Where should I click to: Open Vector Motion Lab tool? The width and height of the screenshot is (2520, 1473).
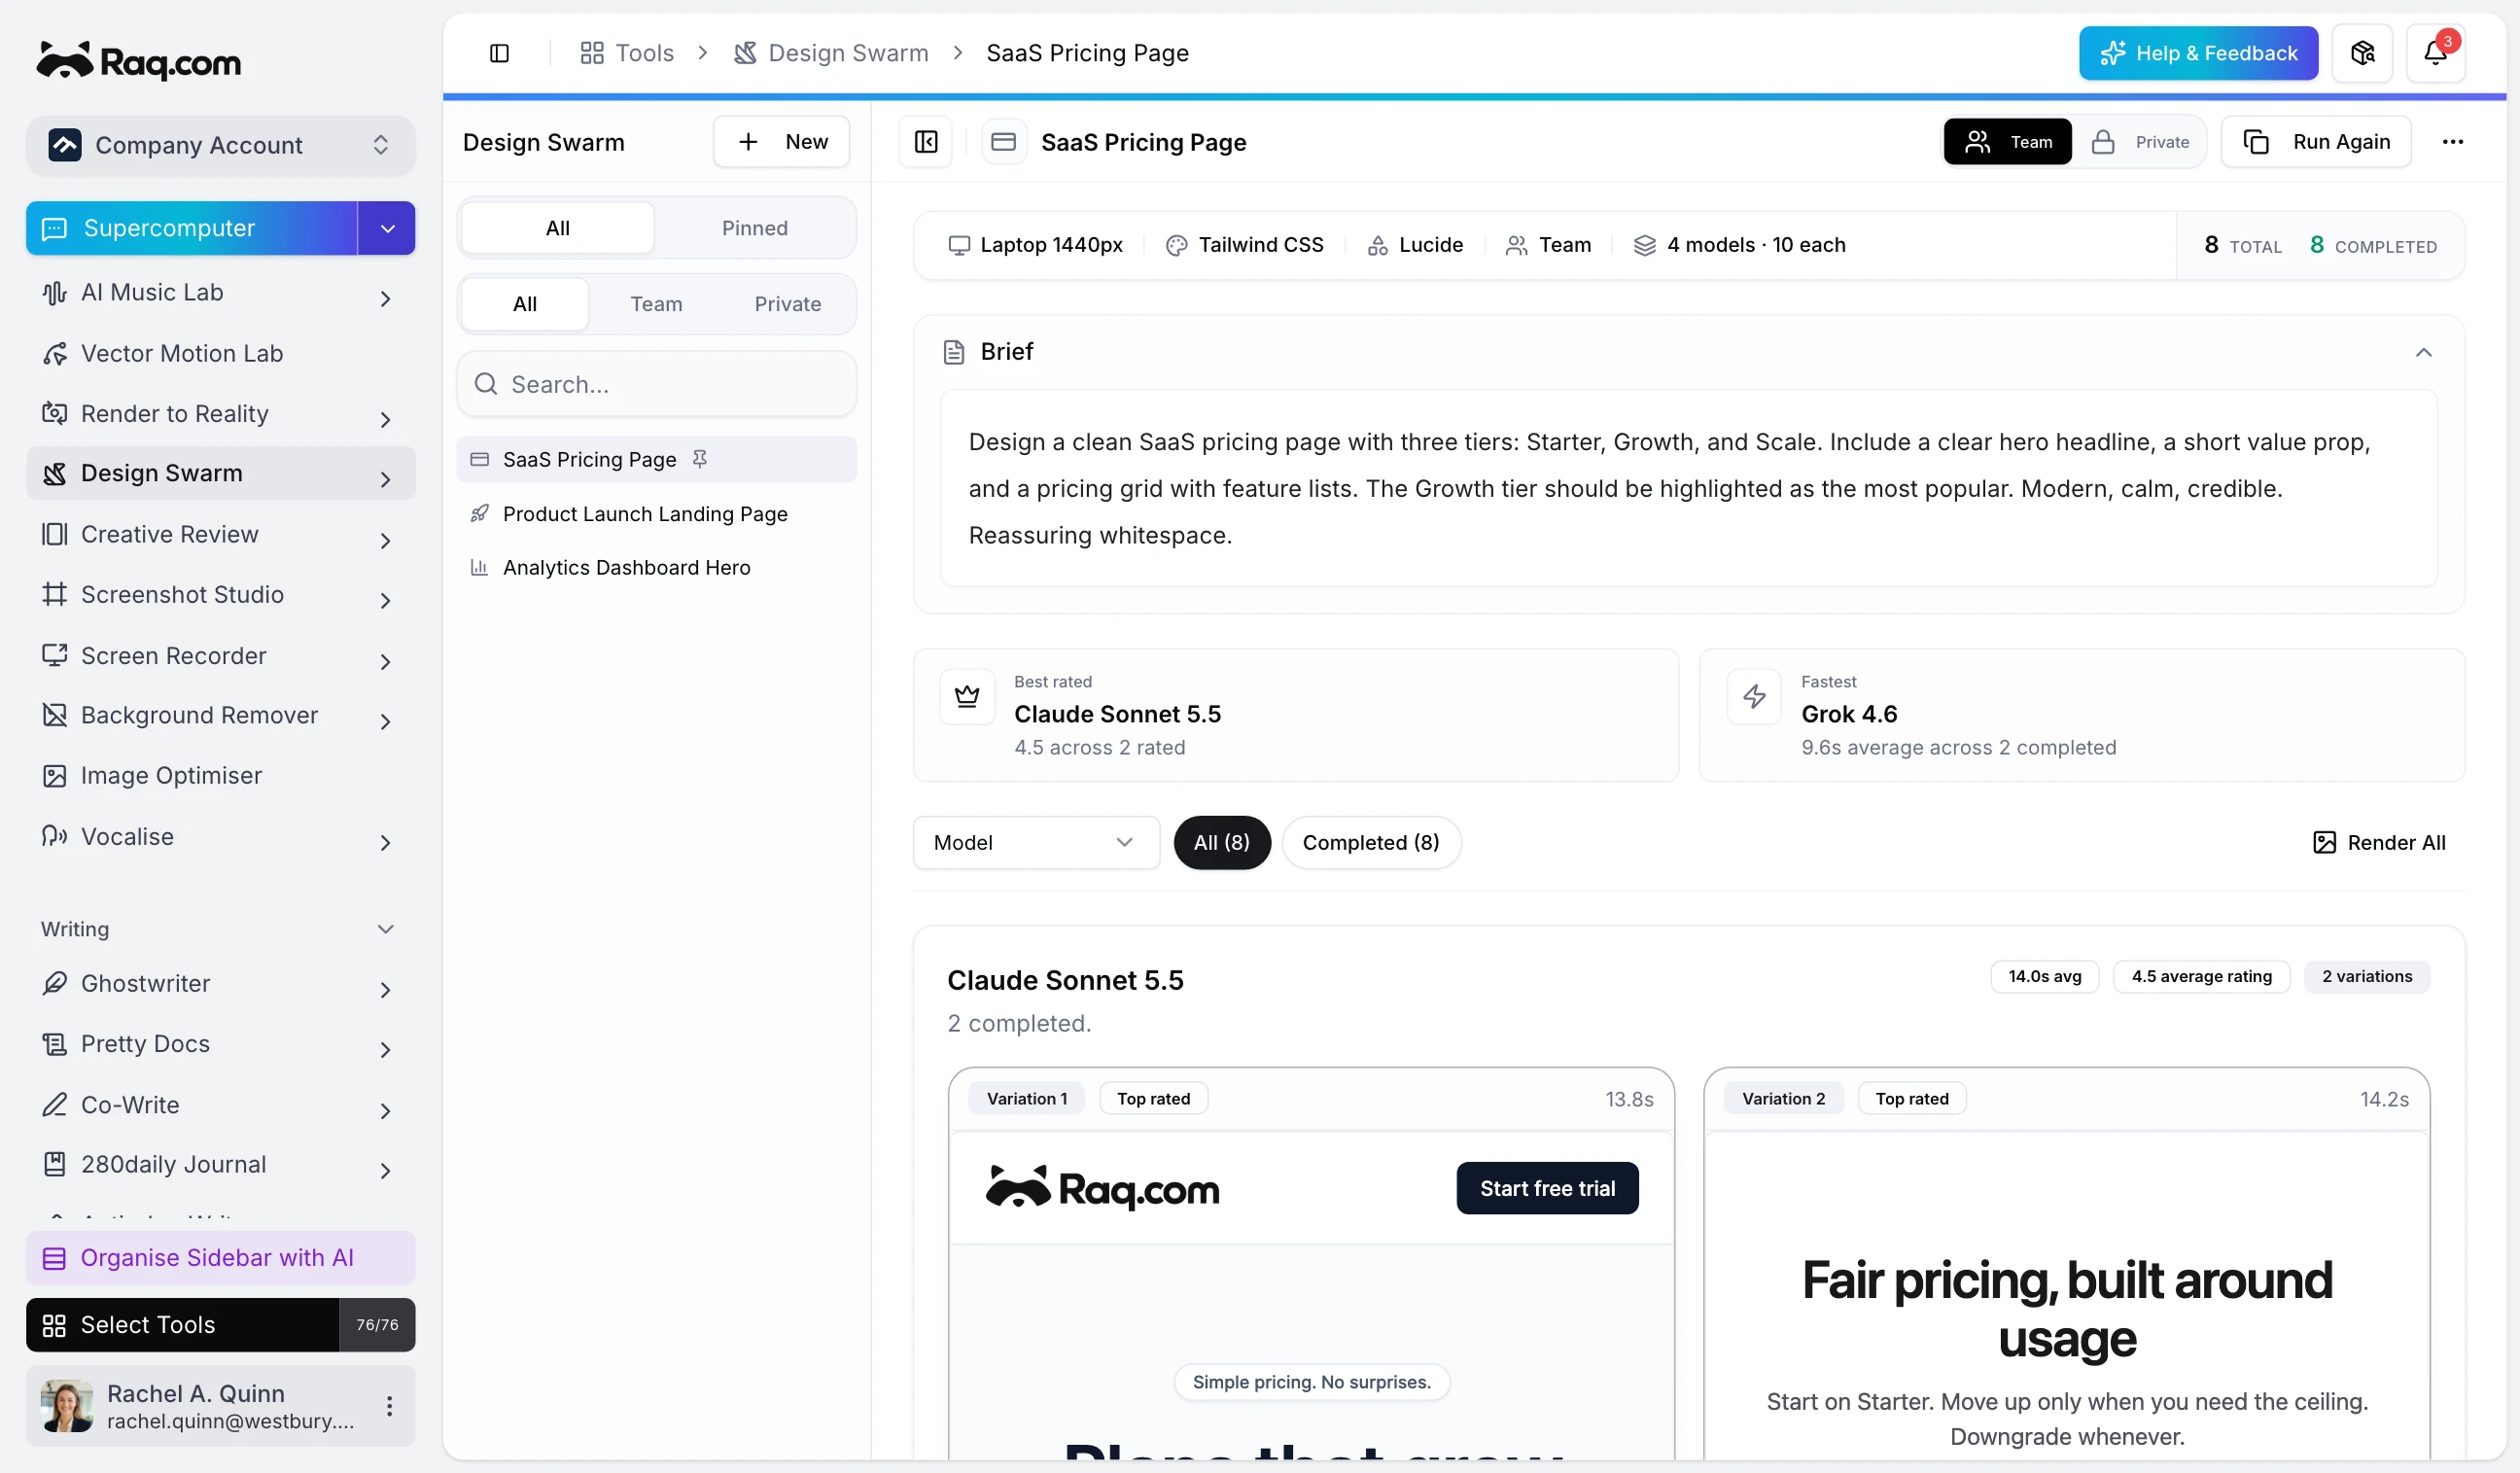(218, 354)
